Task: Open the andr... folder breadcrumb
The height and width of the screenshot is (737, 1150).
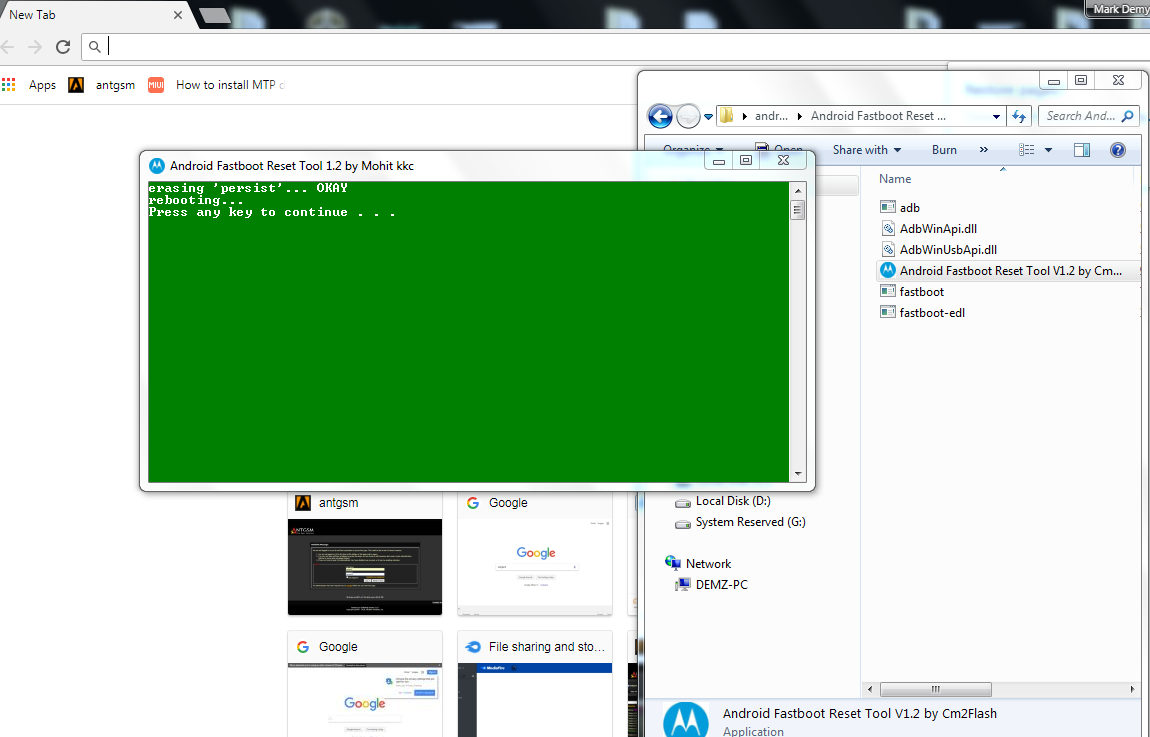Action: (x=770, y=116)
